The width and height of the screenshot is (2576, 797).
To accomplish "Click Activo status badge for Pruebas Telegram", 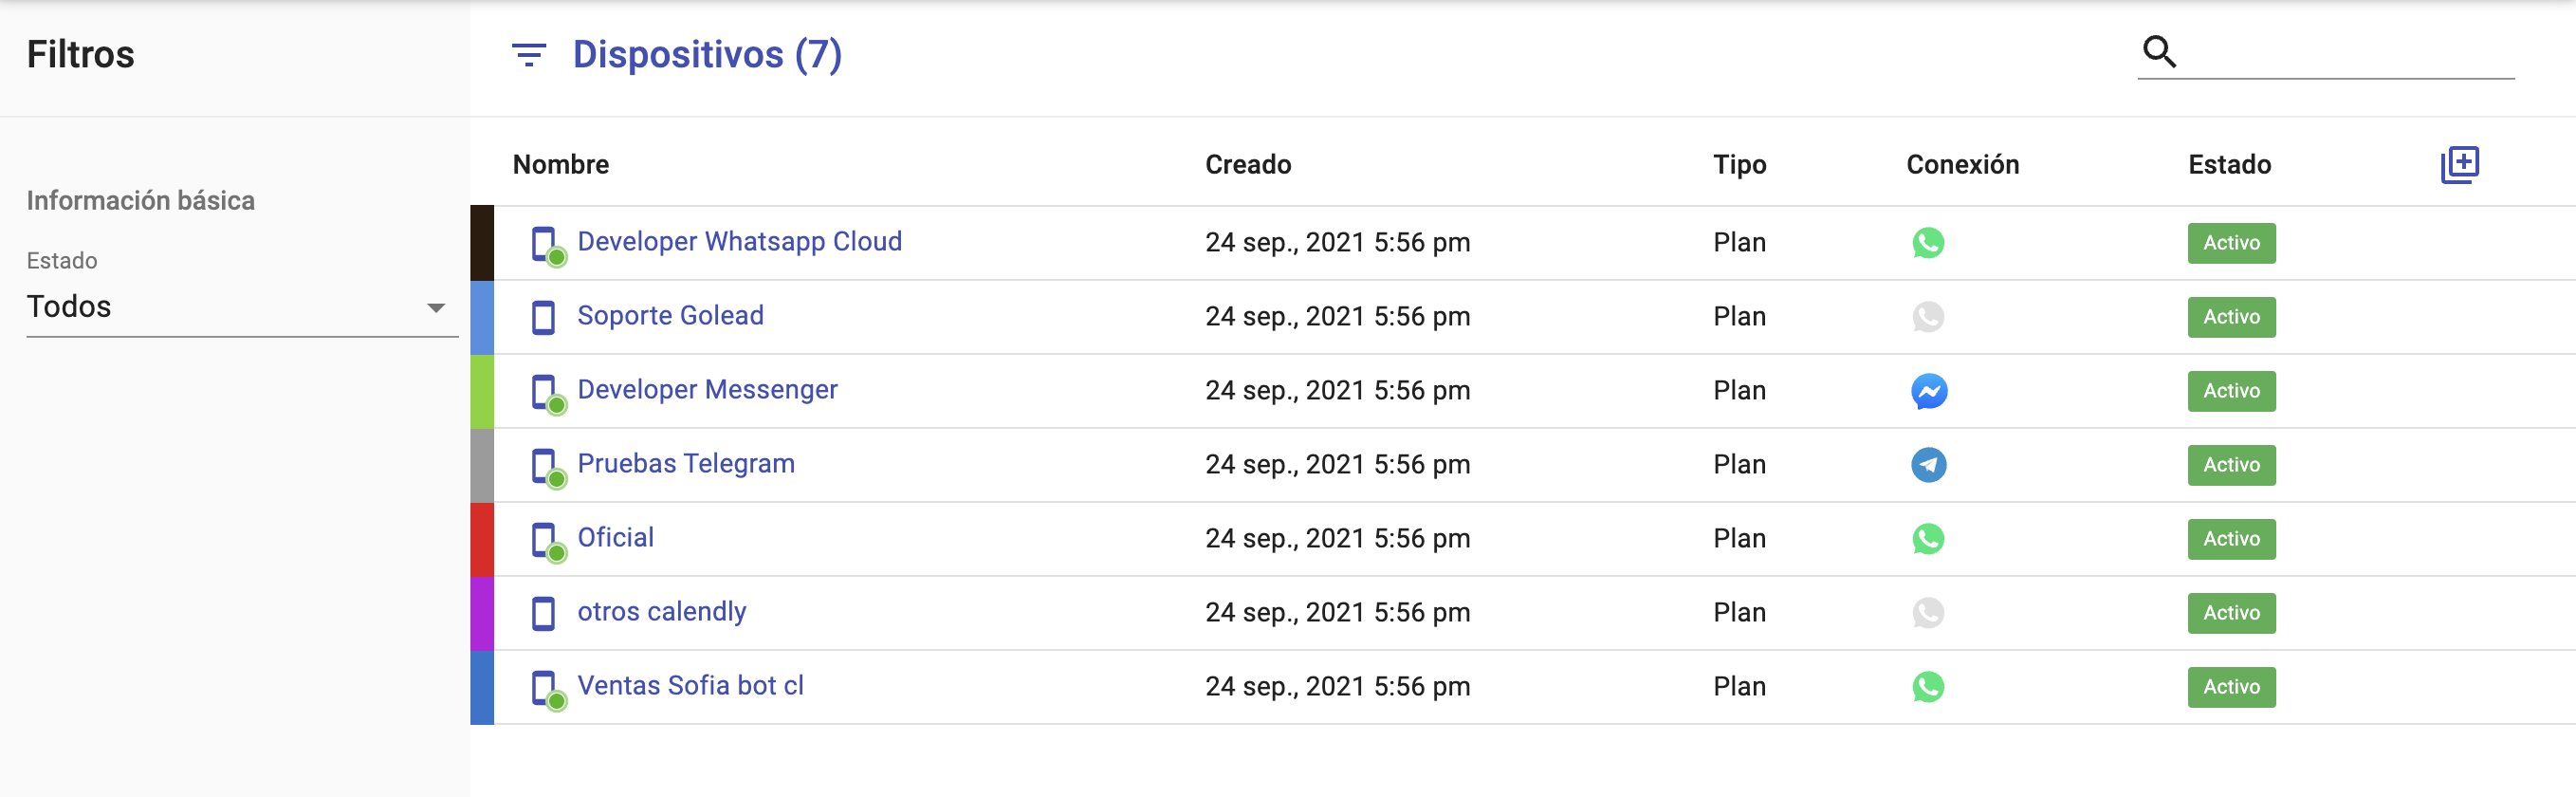I will (2230, 465).
